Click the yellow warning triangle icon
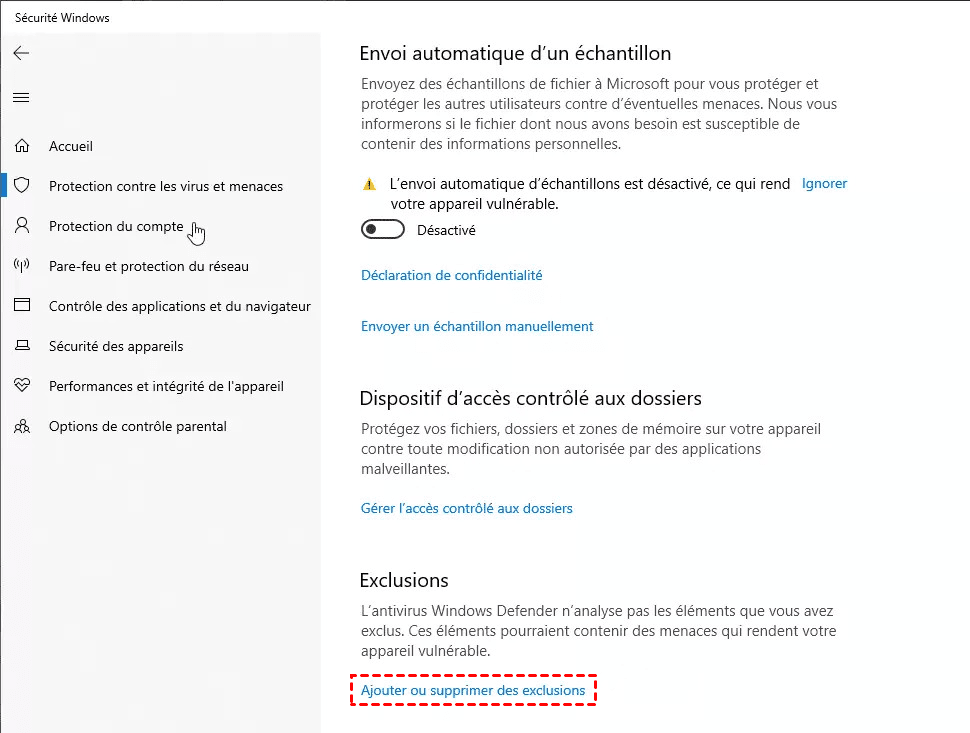Image resolution: width=970 pixels, height=733 pixels. click(369, 184)
